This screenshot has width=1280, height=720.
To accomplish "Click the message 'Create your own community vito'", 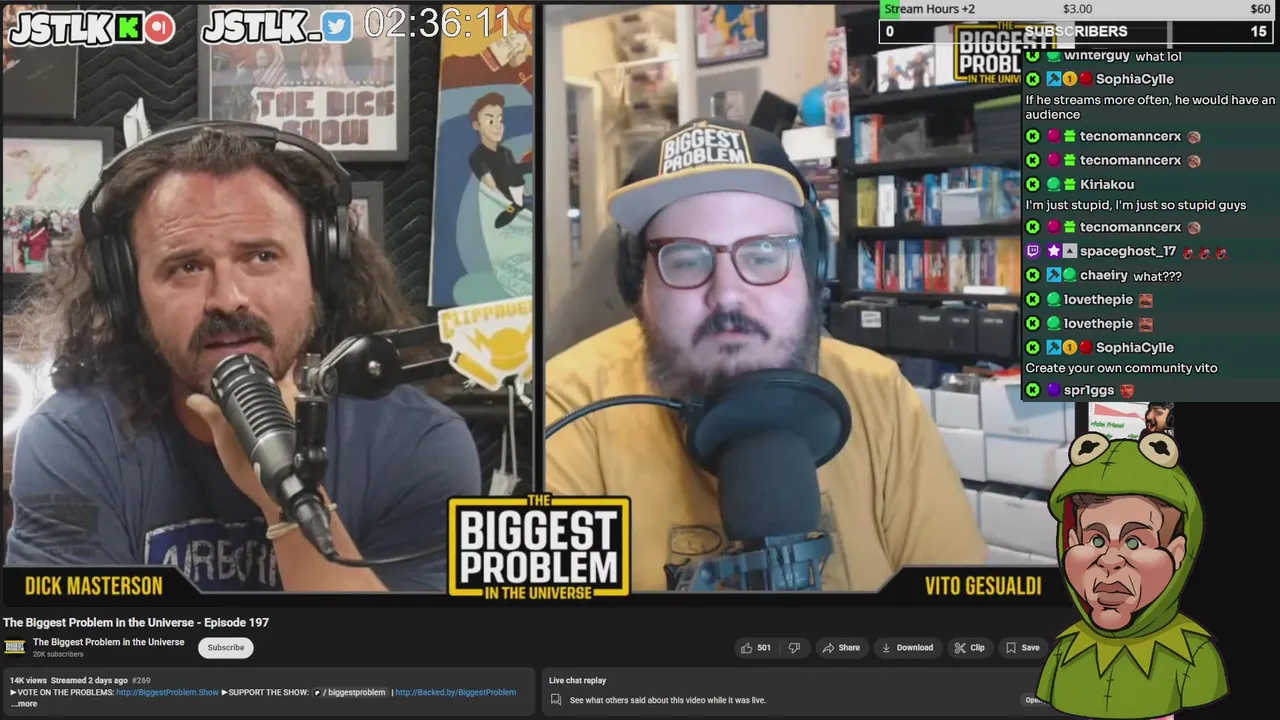I will [x=1121, y=368].
